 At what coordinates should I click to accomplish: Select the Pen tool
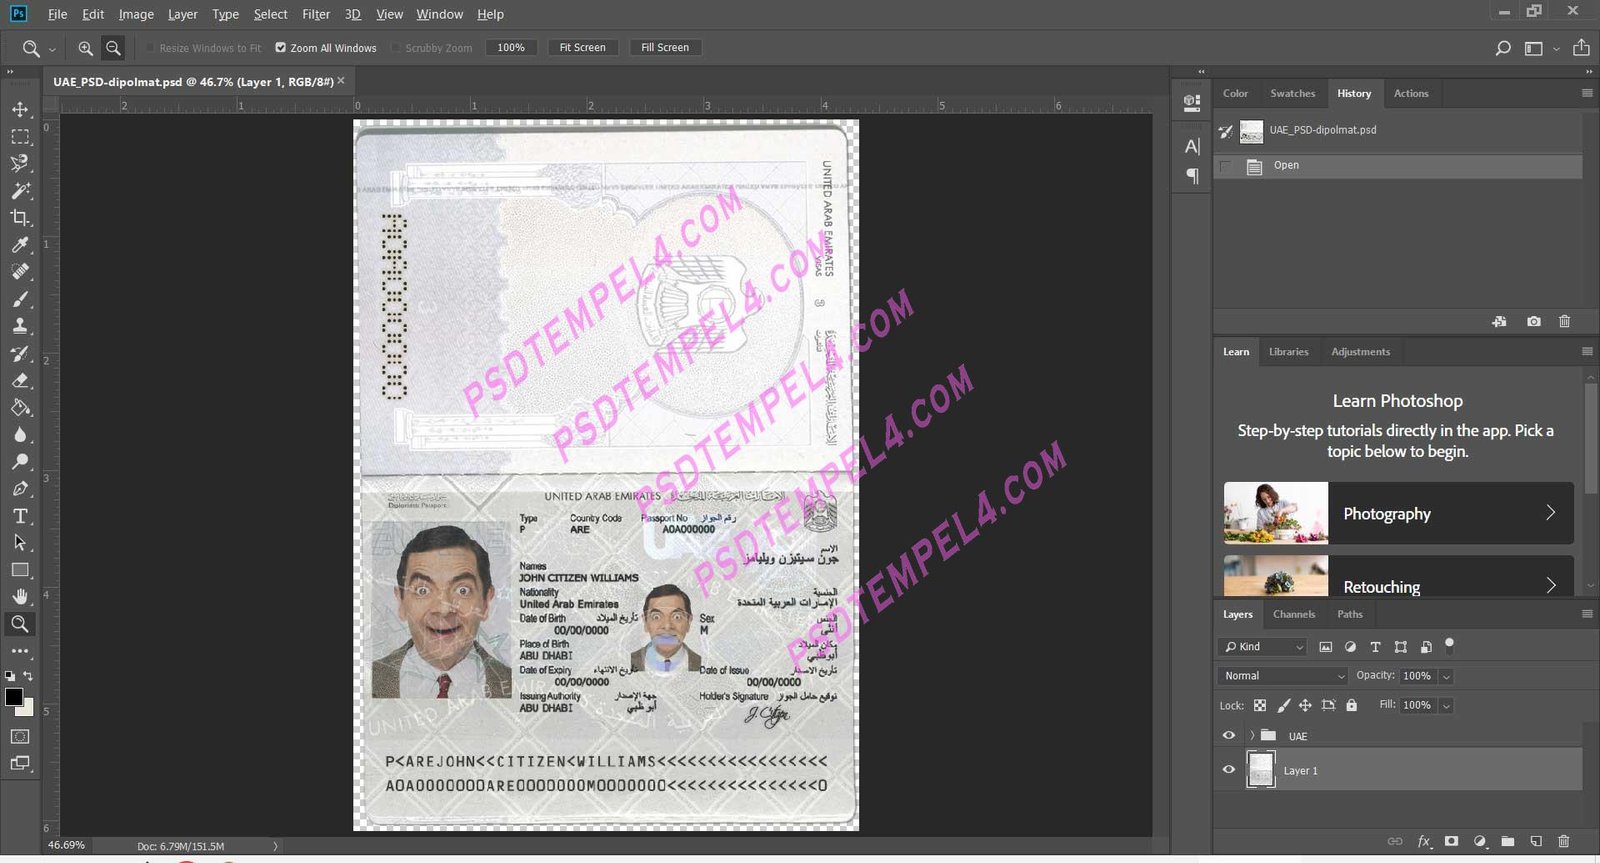[20, 489]
